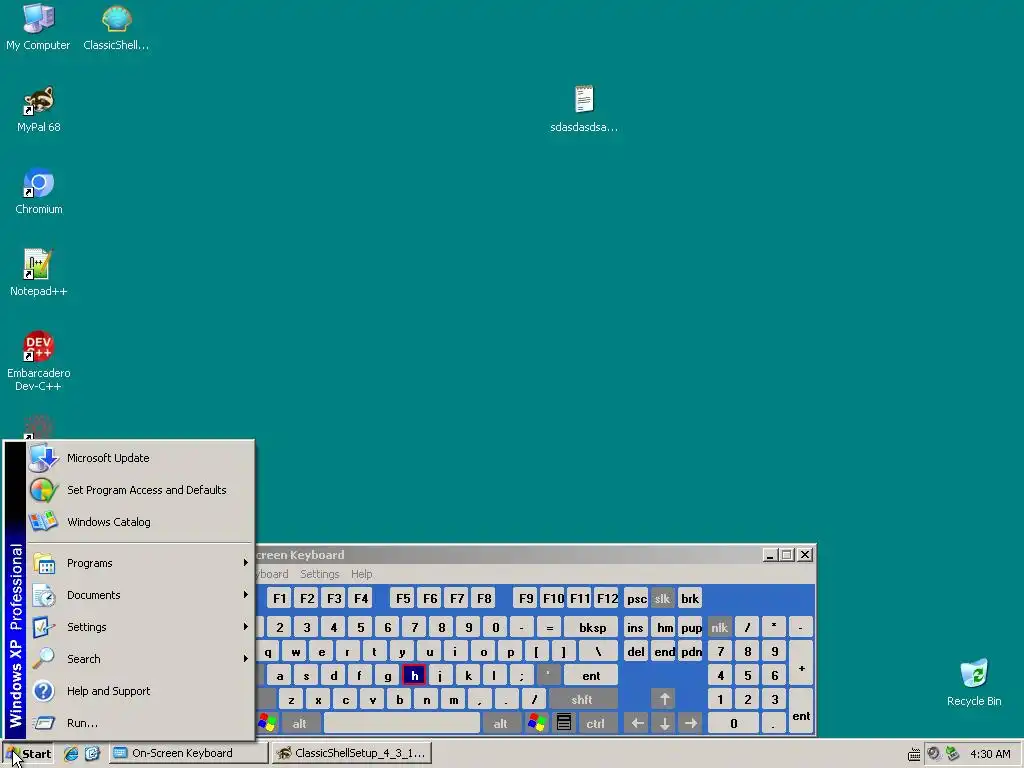
Task: Switch to On-Screen Keyboard taskbar button
Action: pos(188,754)
